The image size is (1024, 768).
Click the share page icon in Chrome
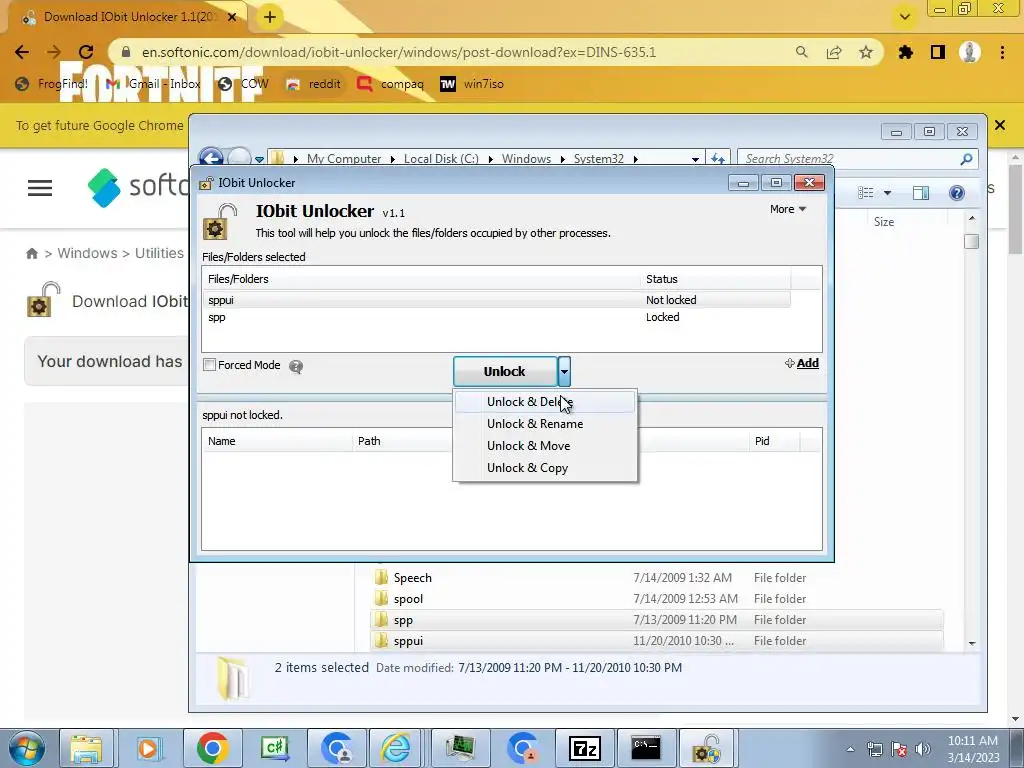tap(834, 52)
